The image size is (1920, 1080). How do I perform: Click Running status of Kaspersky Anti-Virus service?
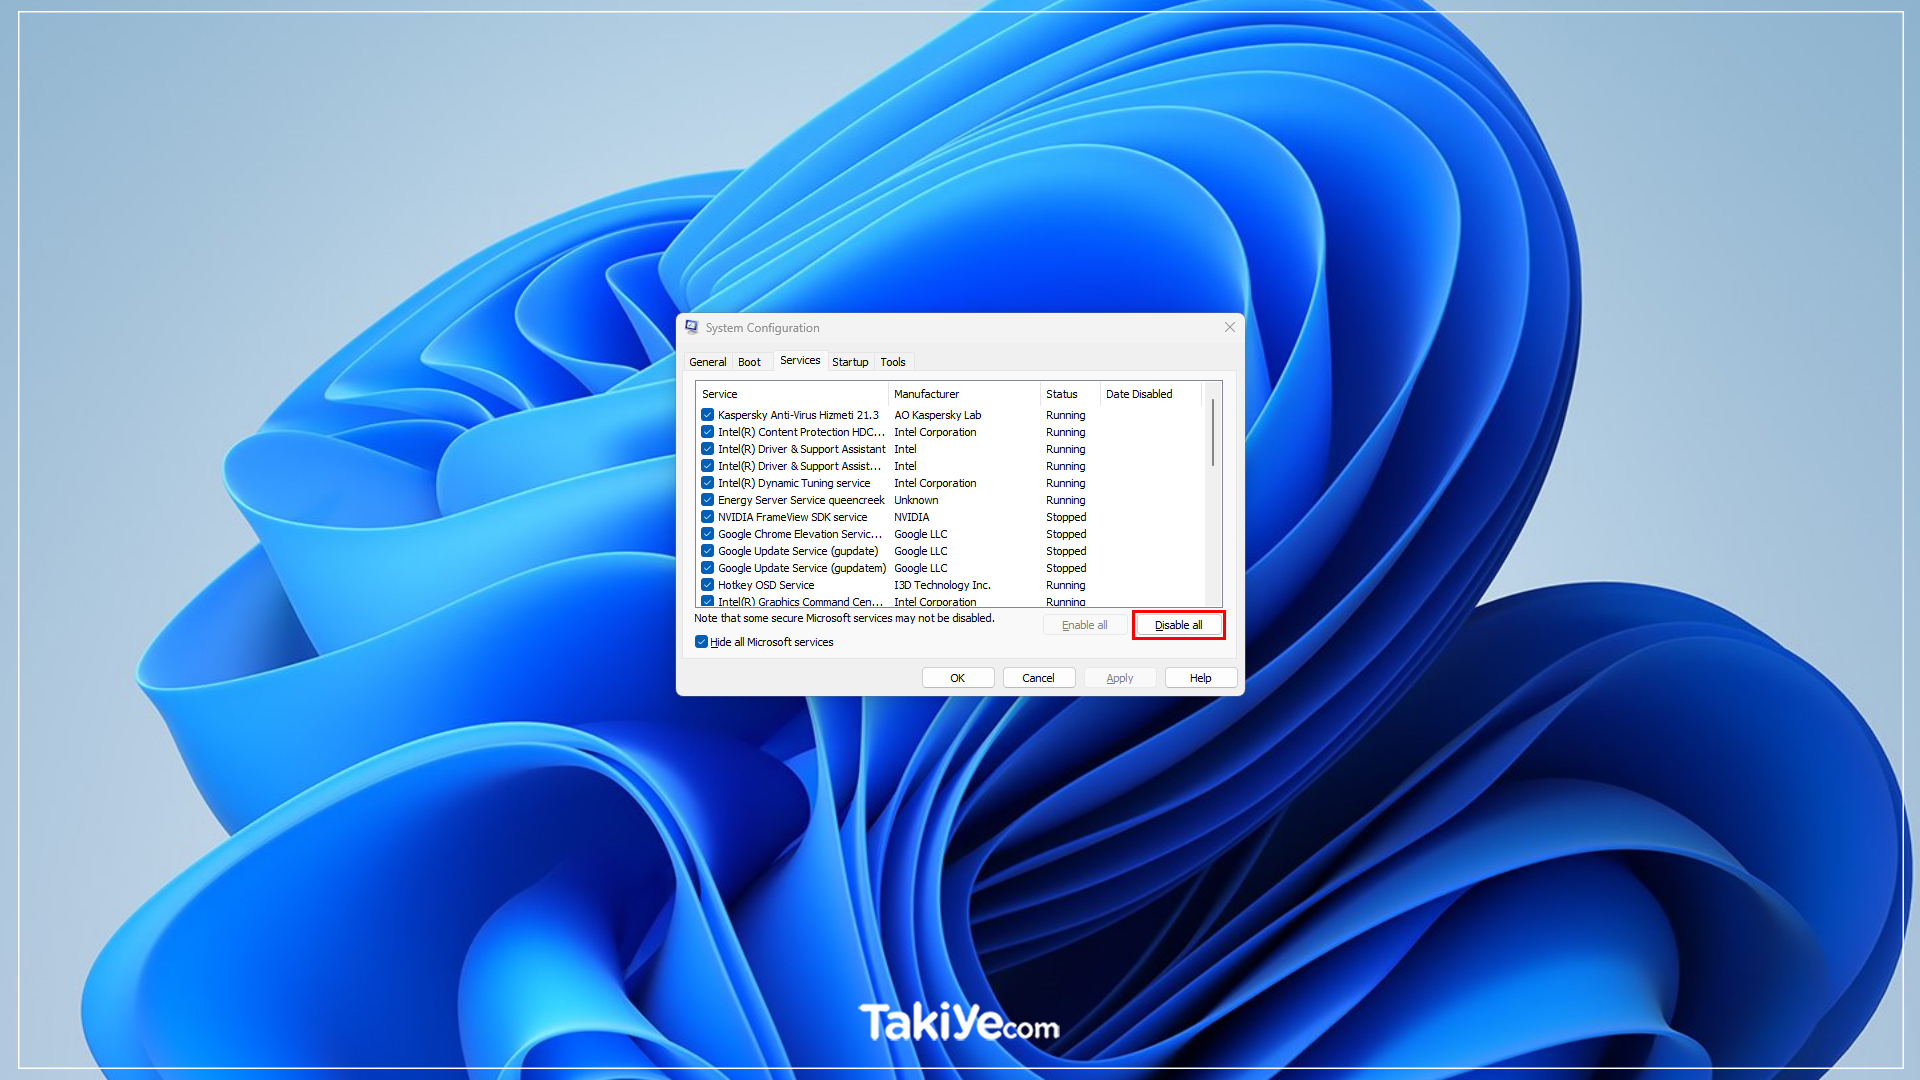[x=1065, y=415]
